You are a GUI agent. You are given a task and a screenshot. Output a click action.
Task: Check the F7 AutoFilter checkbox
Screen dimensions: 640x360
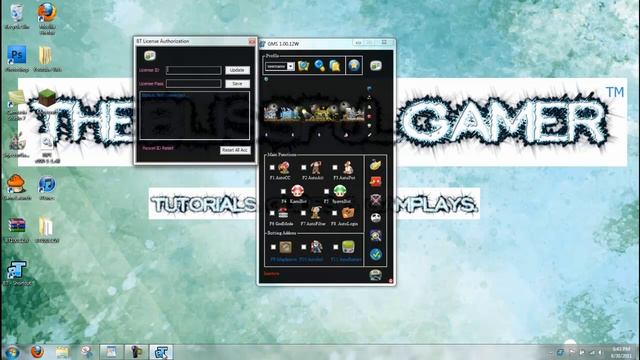[x=304, y=213]
